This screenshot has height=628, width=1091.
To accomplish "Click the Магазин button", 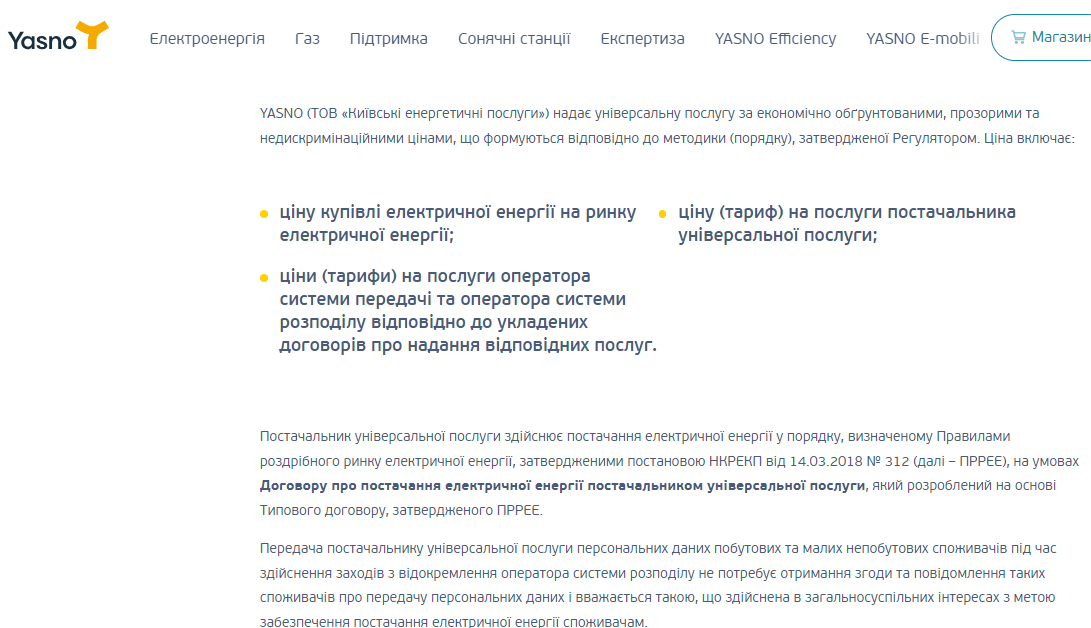I will (x=1042, y=38).
